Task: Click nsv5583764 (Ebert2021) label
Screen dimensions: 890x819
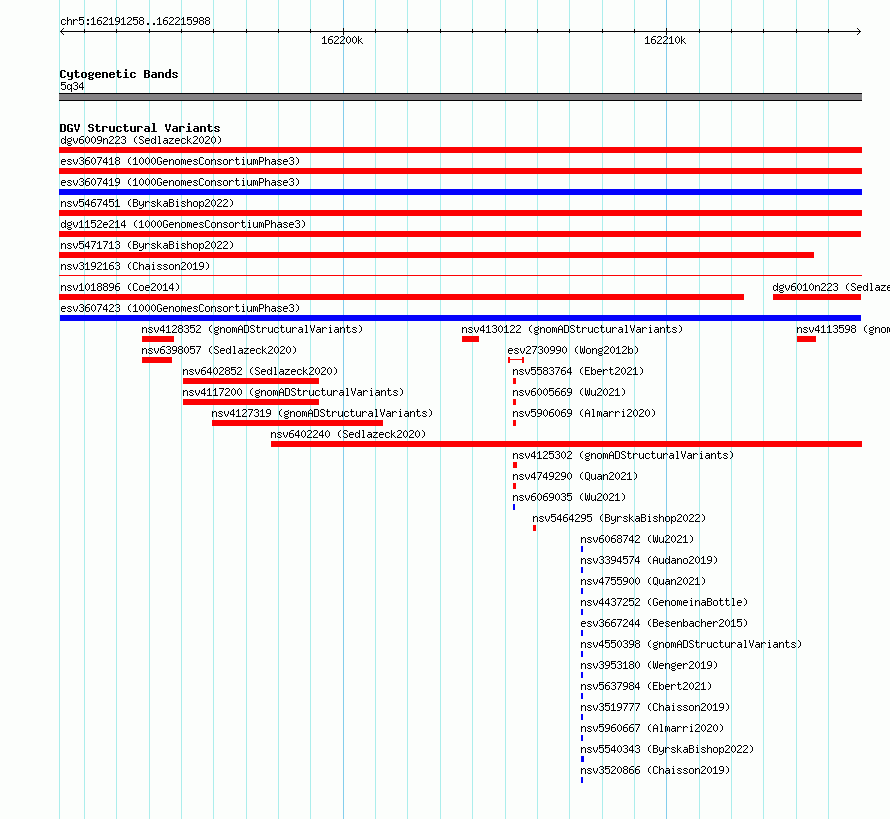Action: (578, 371)
